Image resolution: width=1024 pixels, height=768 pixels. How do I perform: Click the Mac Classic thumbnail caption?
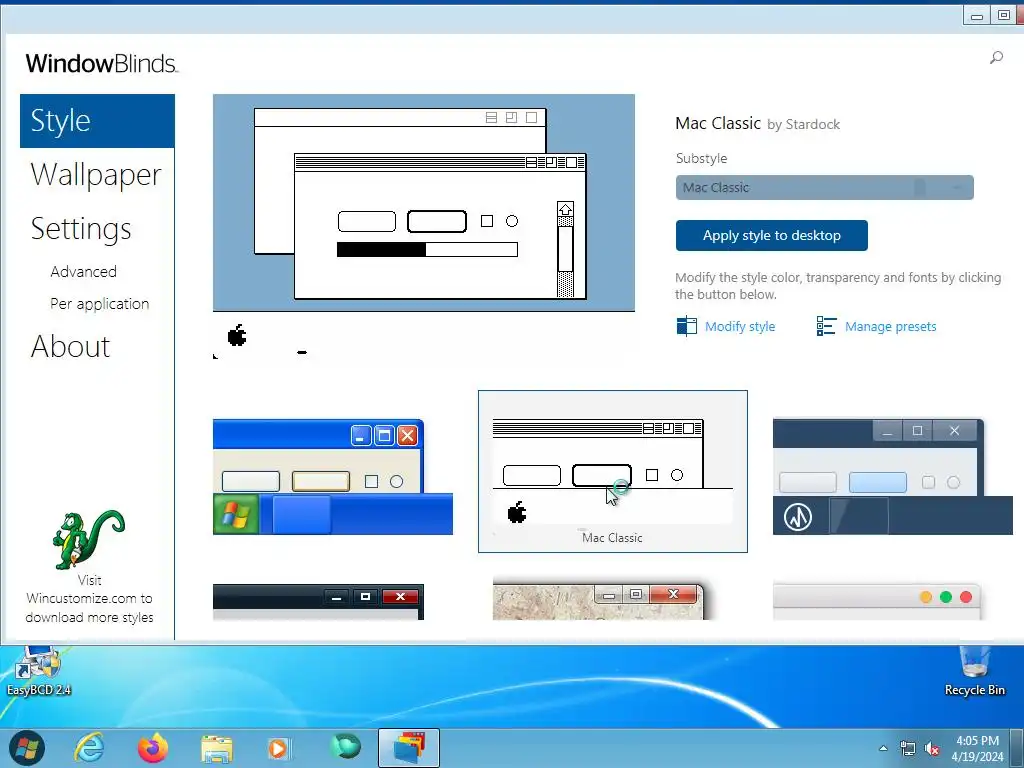click(x=612, y=537)
